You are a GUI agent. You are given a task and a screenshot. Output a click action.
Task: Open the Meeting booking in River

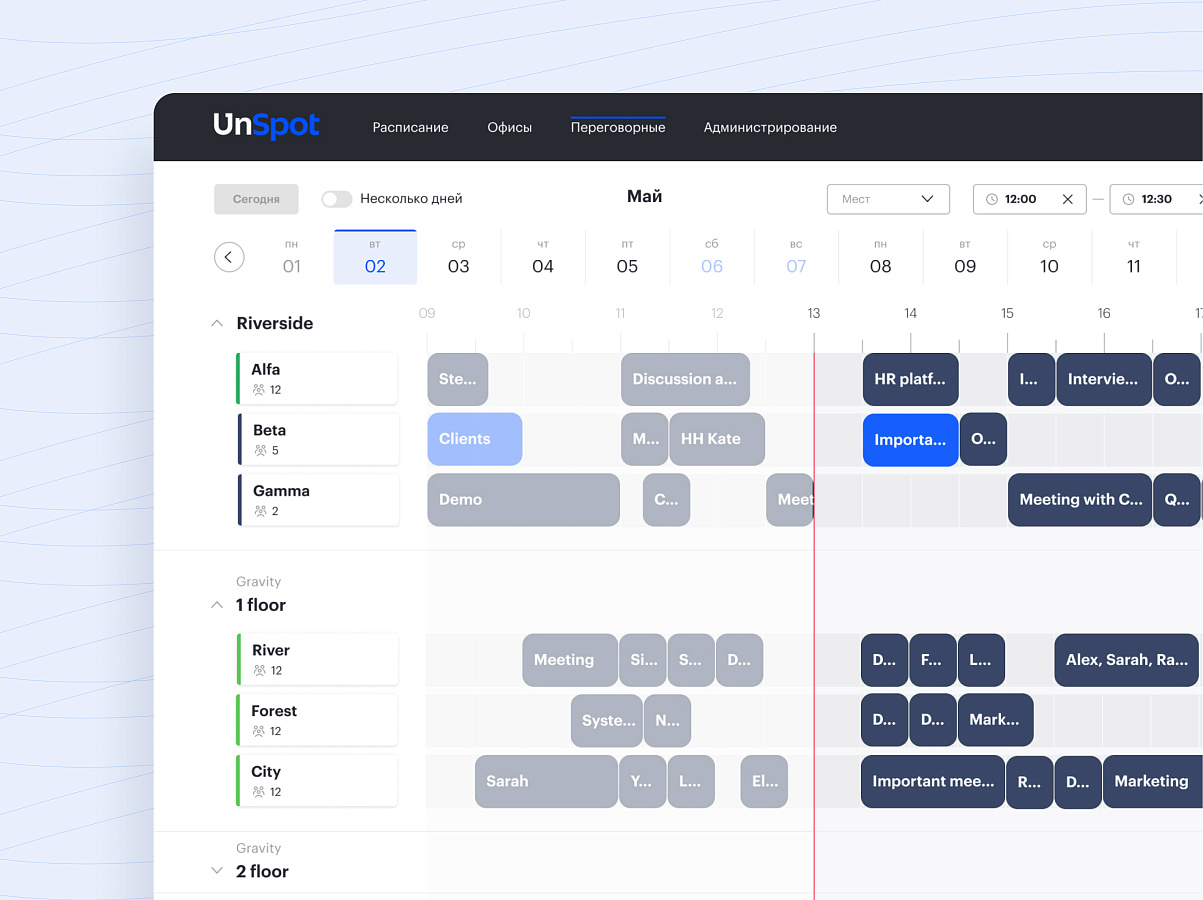coord(570,660)
